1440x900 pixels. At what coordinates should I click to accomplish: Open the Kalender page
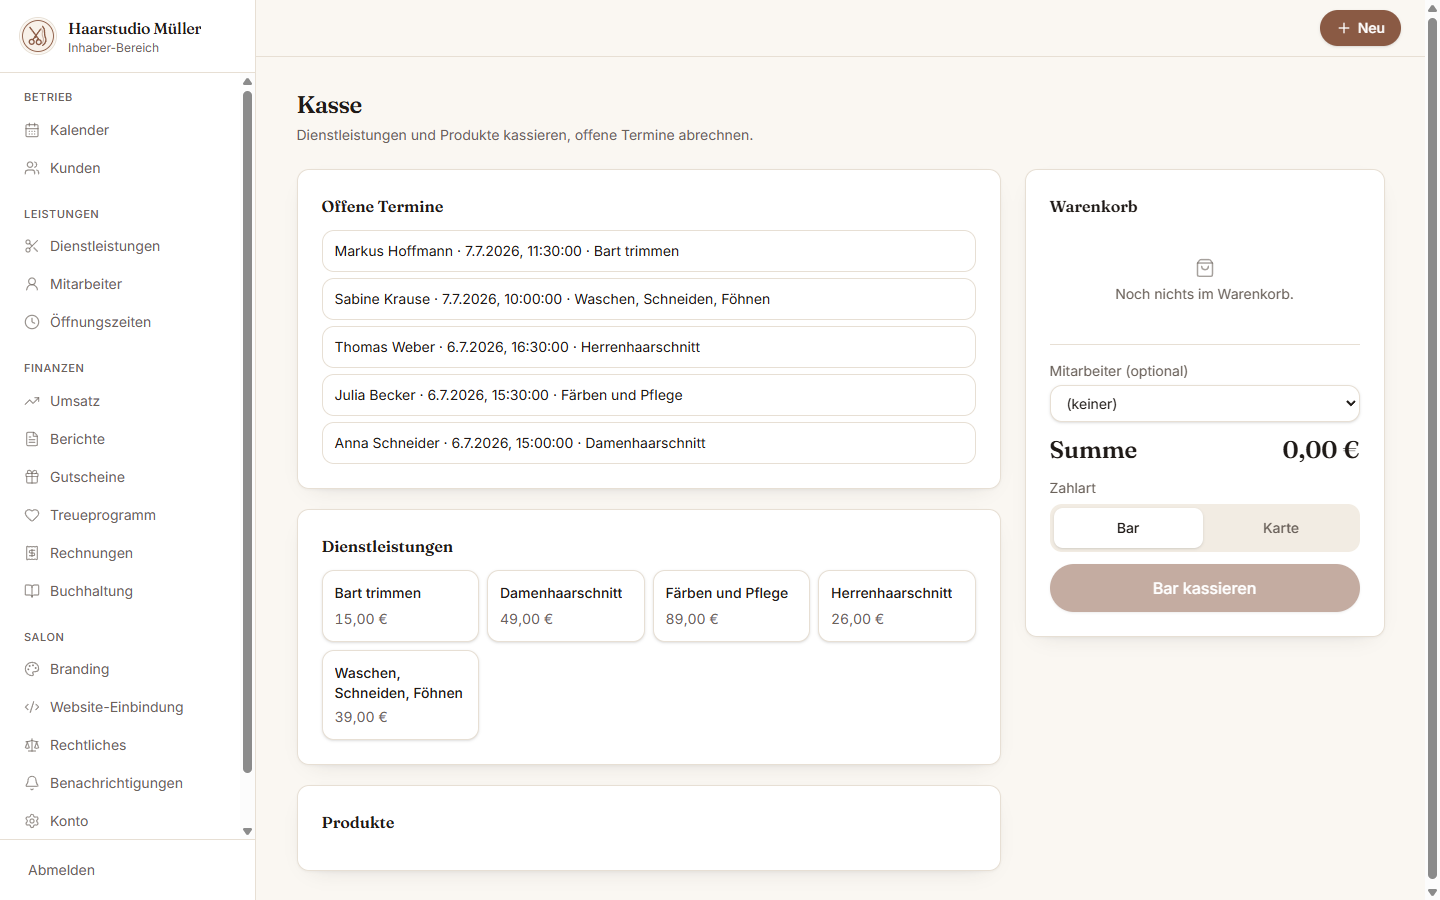120,130
